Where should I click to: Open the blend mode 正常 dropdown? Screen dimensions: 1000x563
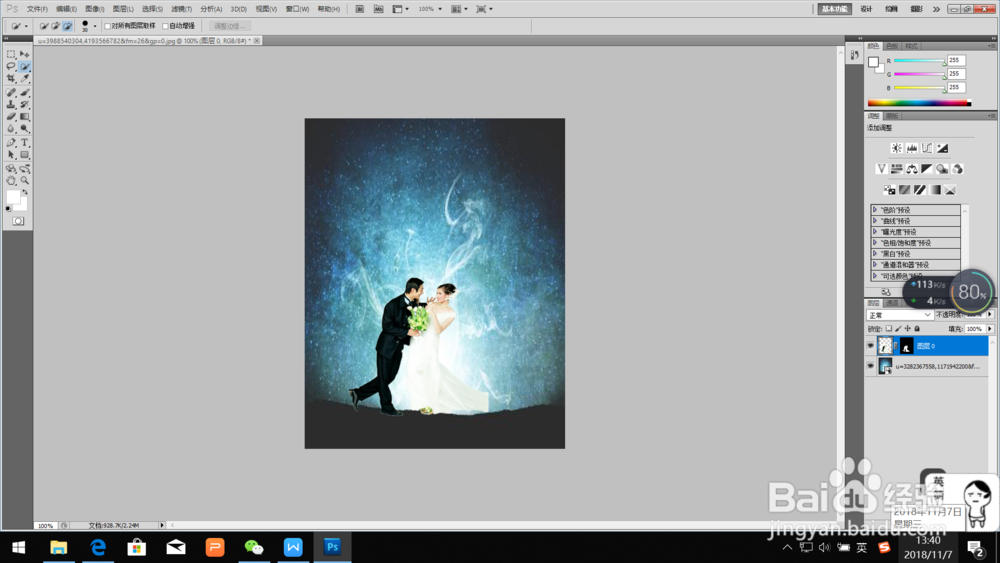(x=900, y=315)
